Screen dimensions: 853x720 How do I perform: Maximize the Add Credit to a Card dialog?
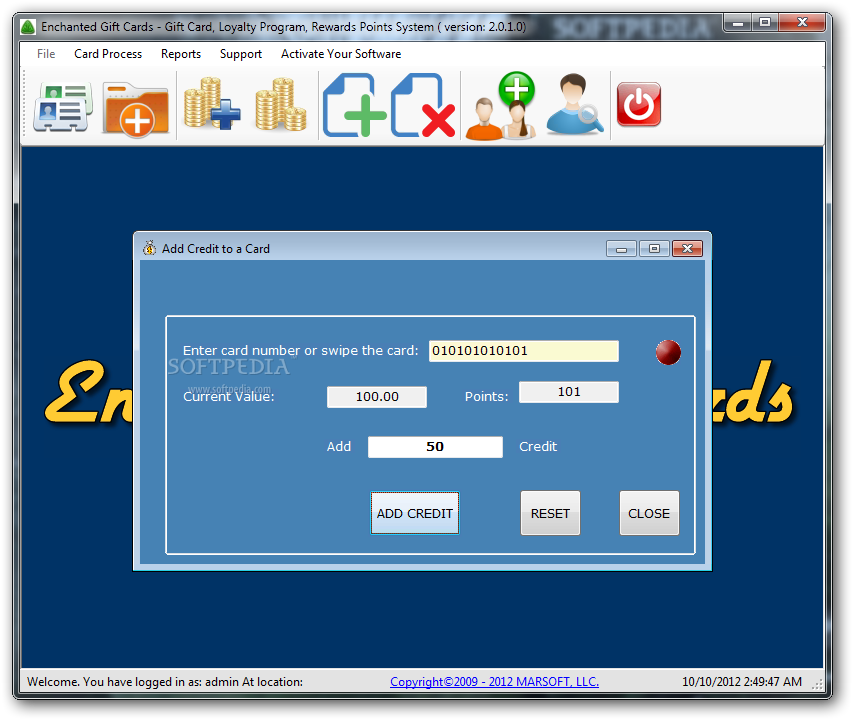[654, 249]
